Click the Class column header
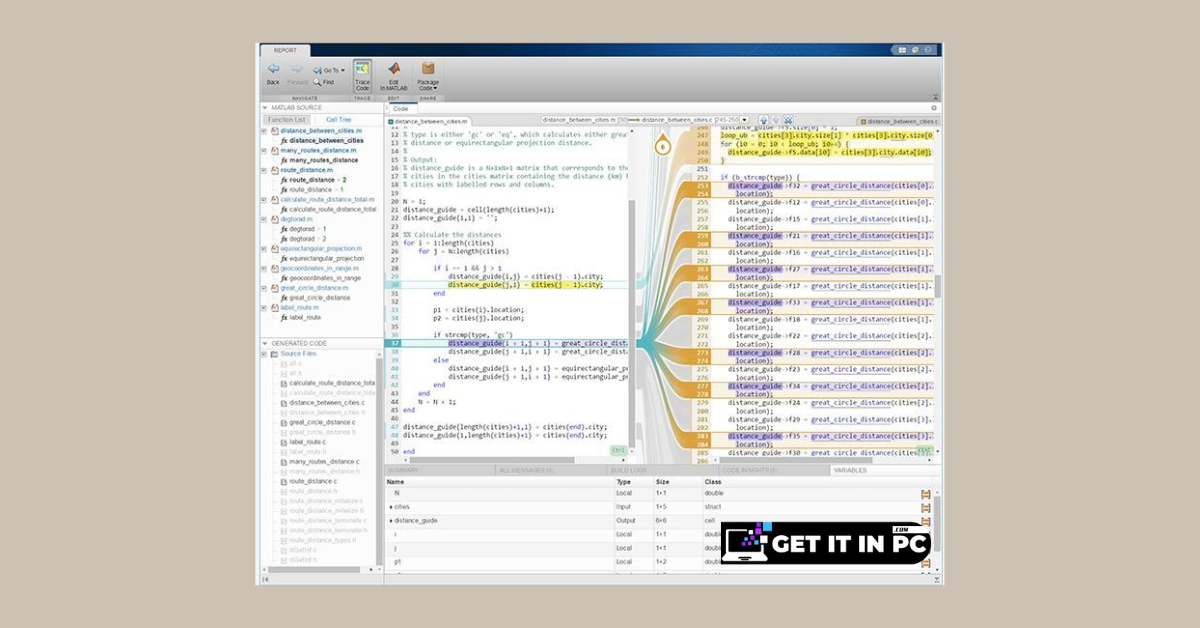Screen dimensions: 1200x628 tap(713, 482)
